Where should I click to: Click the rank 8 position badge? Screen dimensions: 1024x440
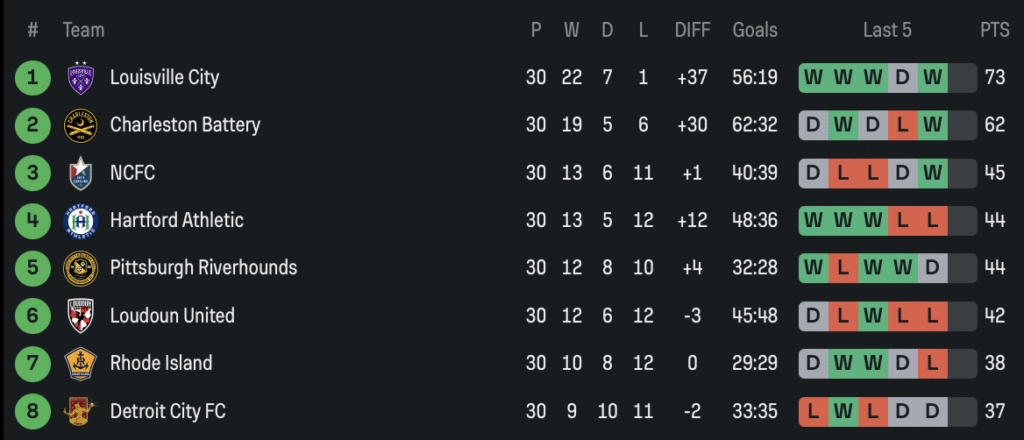33,410
